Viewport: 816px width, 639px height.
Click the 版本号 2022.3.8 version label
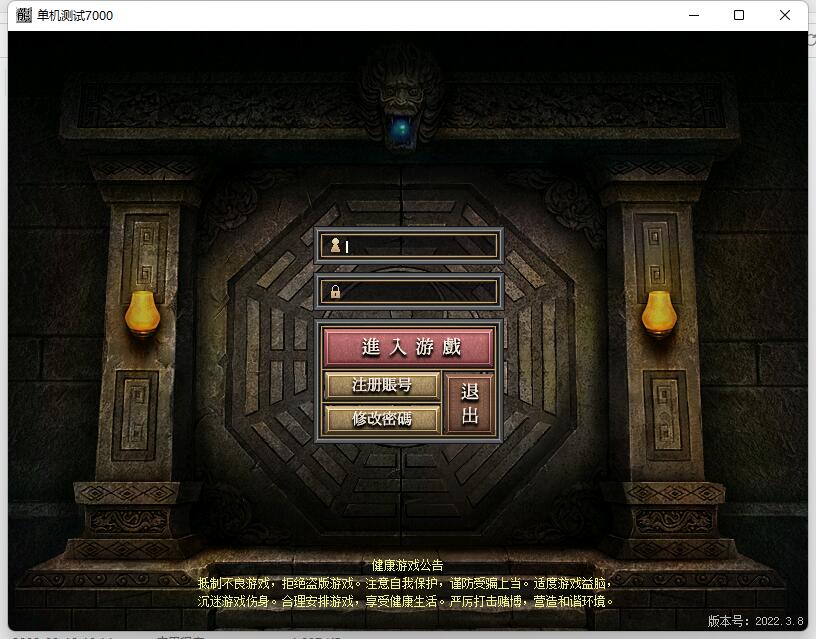(x=755, y=621)
